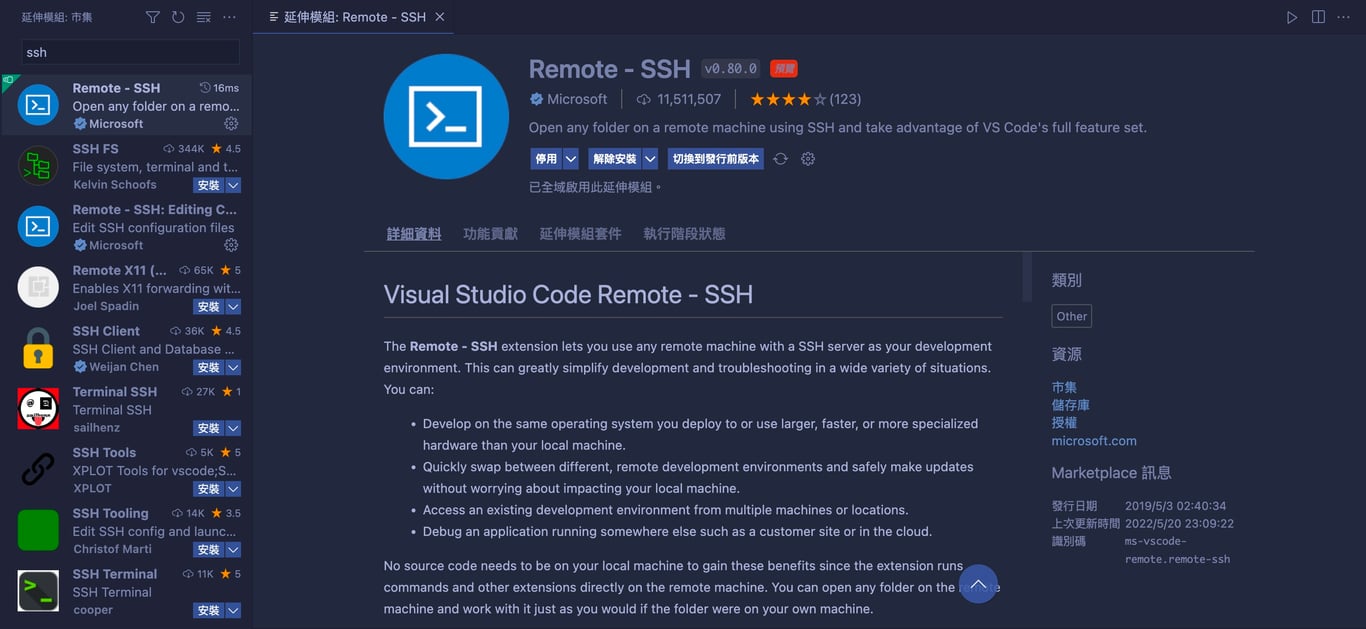Clear the extension search results

(x=203, y=16)
